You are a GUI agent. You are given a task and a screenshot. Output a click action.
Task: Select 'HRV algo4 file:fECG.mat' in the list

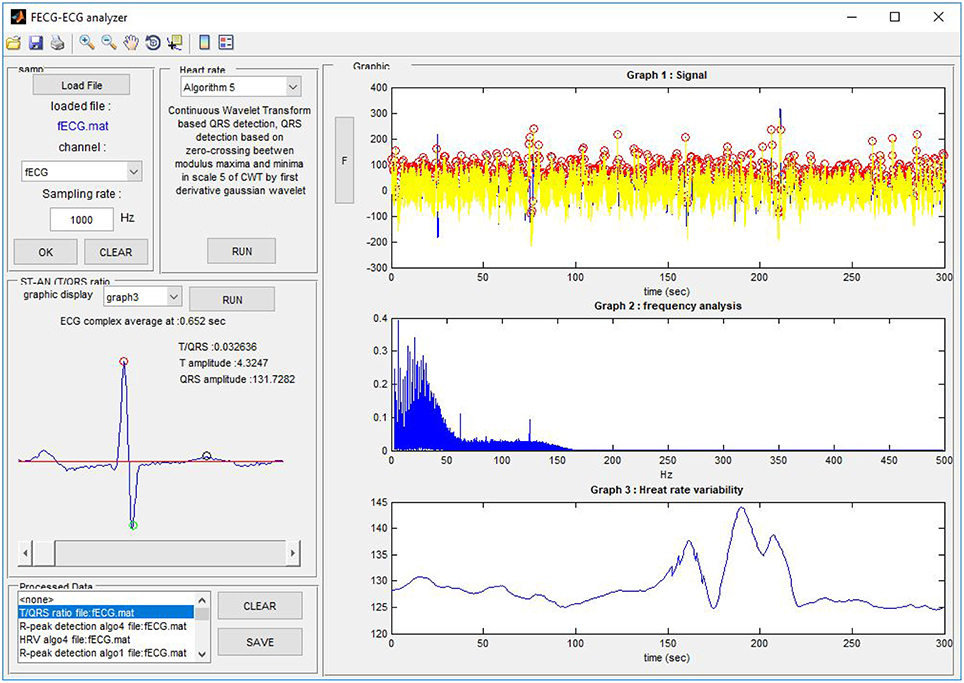point(106,640)
